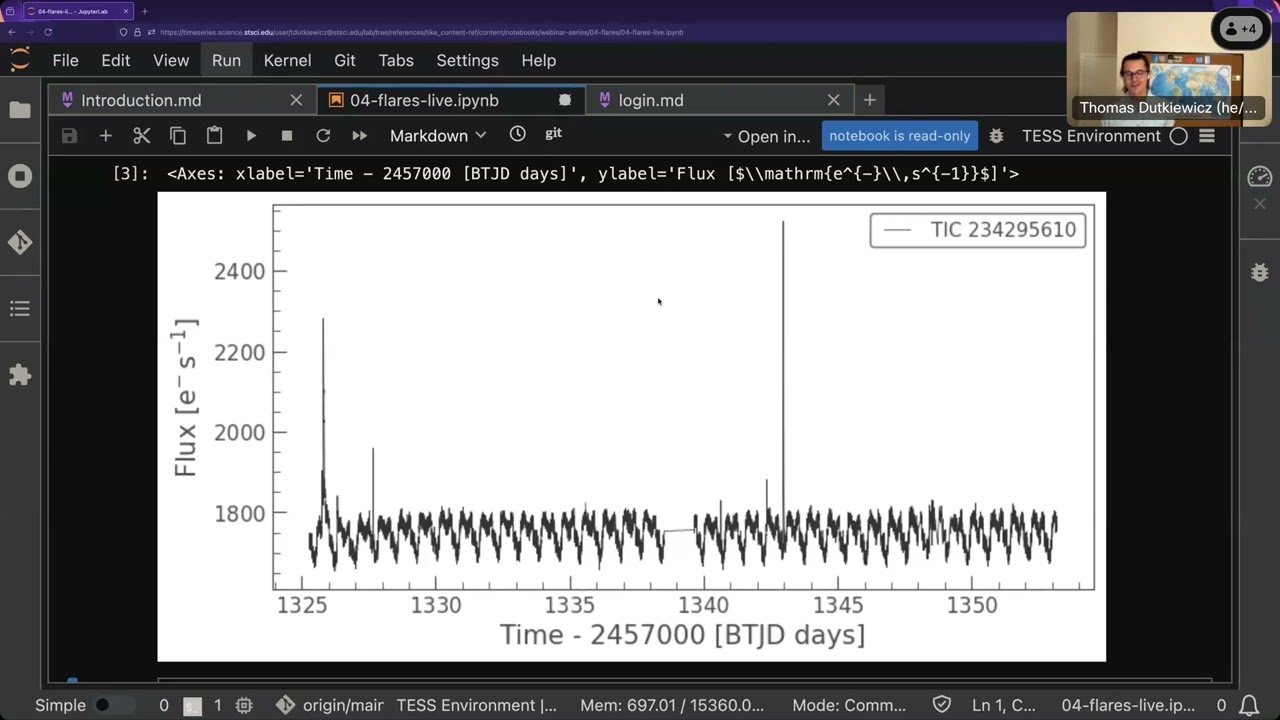
Task: Open the right sidebar gauge panel
Action: (1260, 177)
